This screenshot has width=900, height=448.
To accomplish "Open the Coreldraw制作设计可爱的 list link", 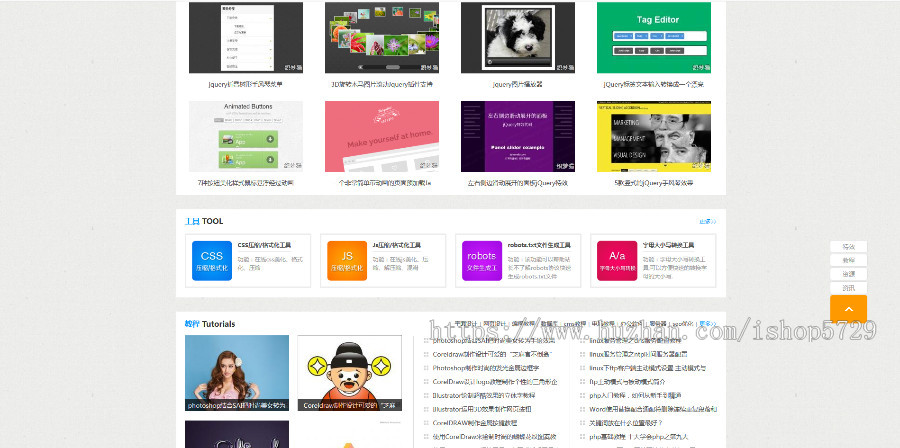I will click(x=492, y=354).
